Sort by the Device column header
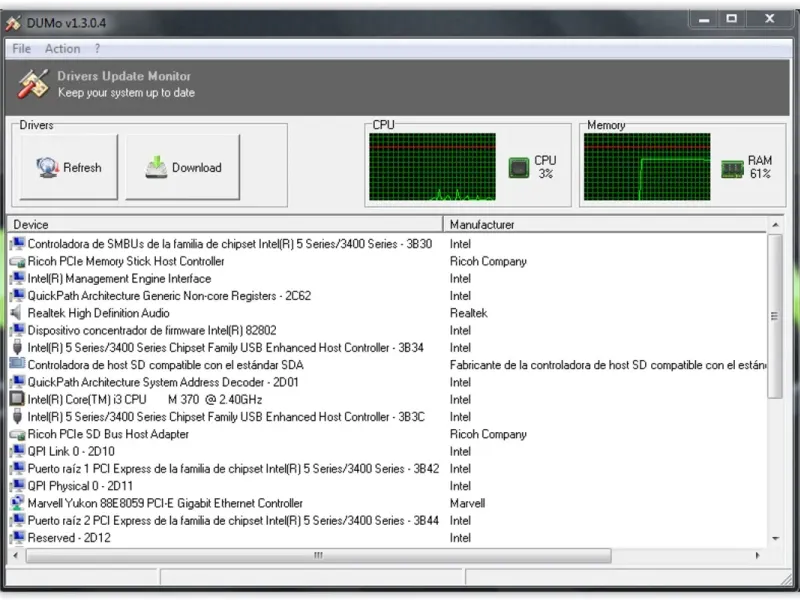Image resolution: width=800 pixels, height=600 pixels. click(225, 224)
